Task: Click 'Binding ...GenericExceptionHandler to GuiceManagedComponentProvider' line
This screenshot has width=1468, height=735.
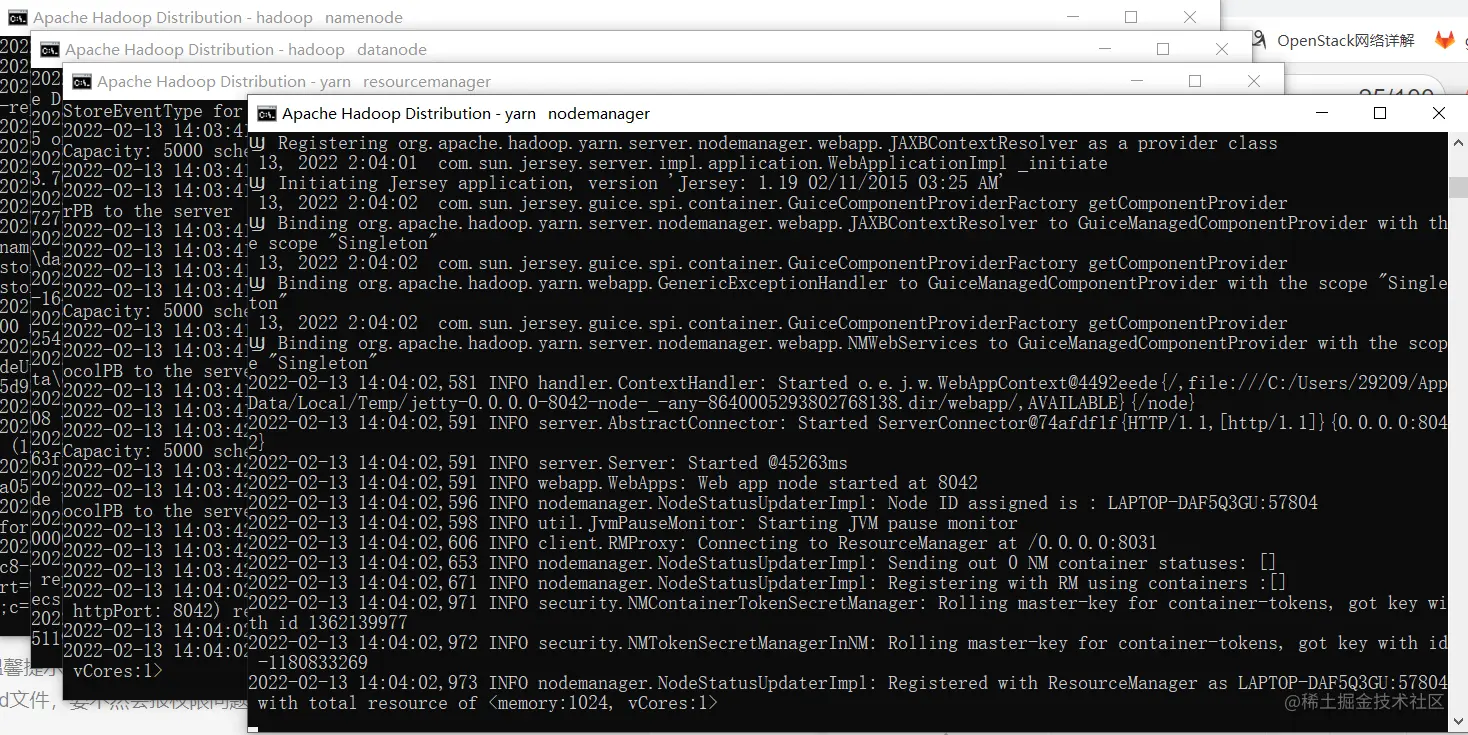Action: pos(848,283)
